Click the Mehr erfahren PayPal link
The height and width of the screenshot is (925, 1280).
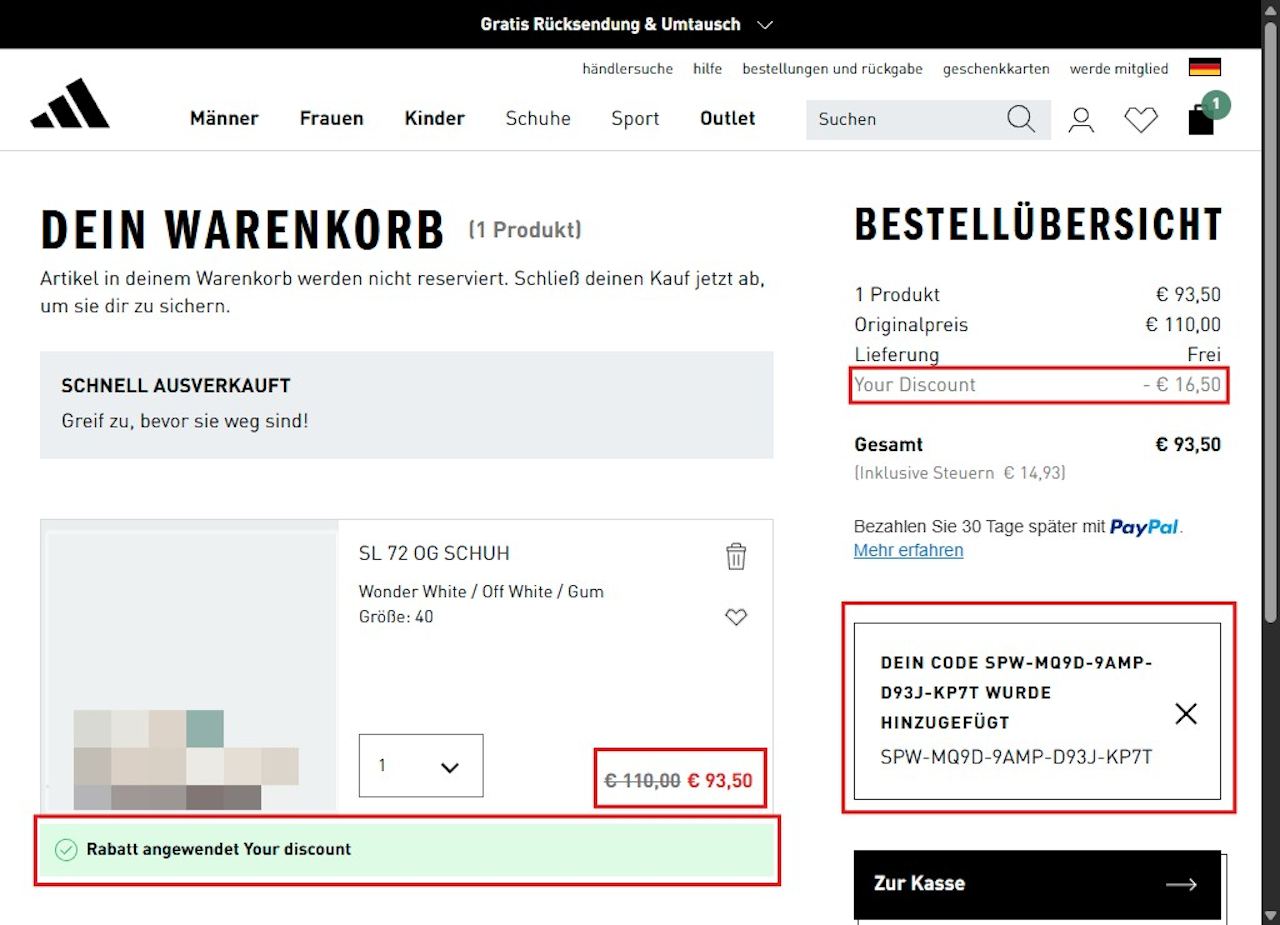point(909,551)
